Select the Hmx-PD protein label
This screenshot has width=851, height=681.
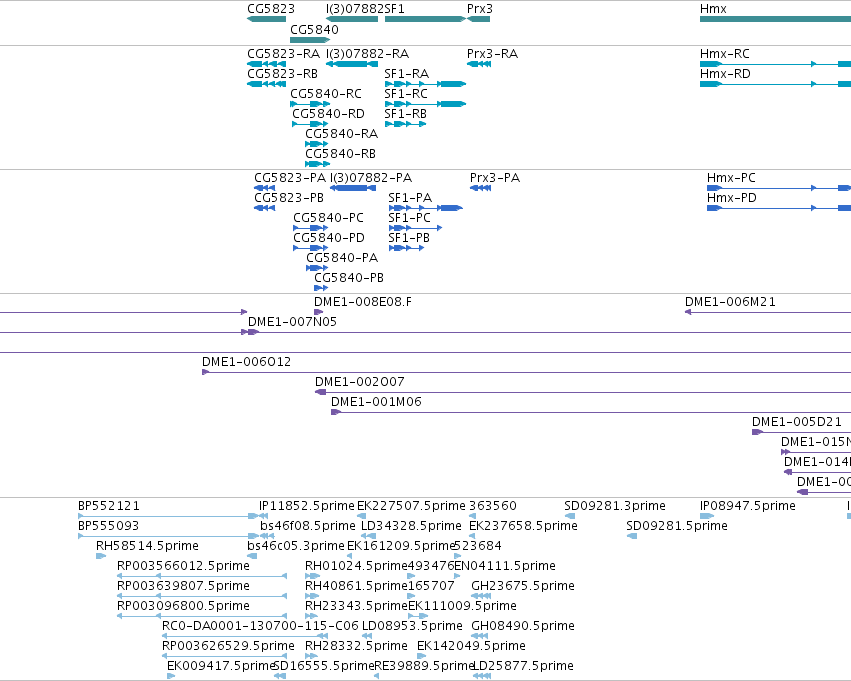point(732,198)
